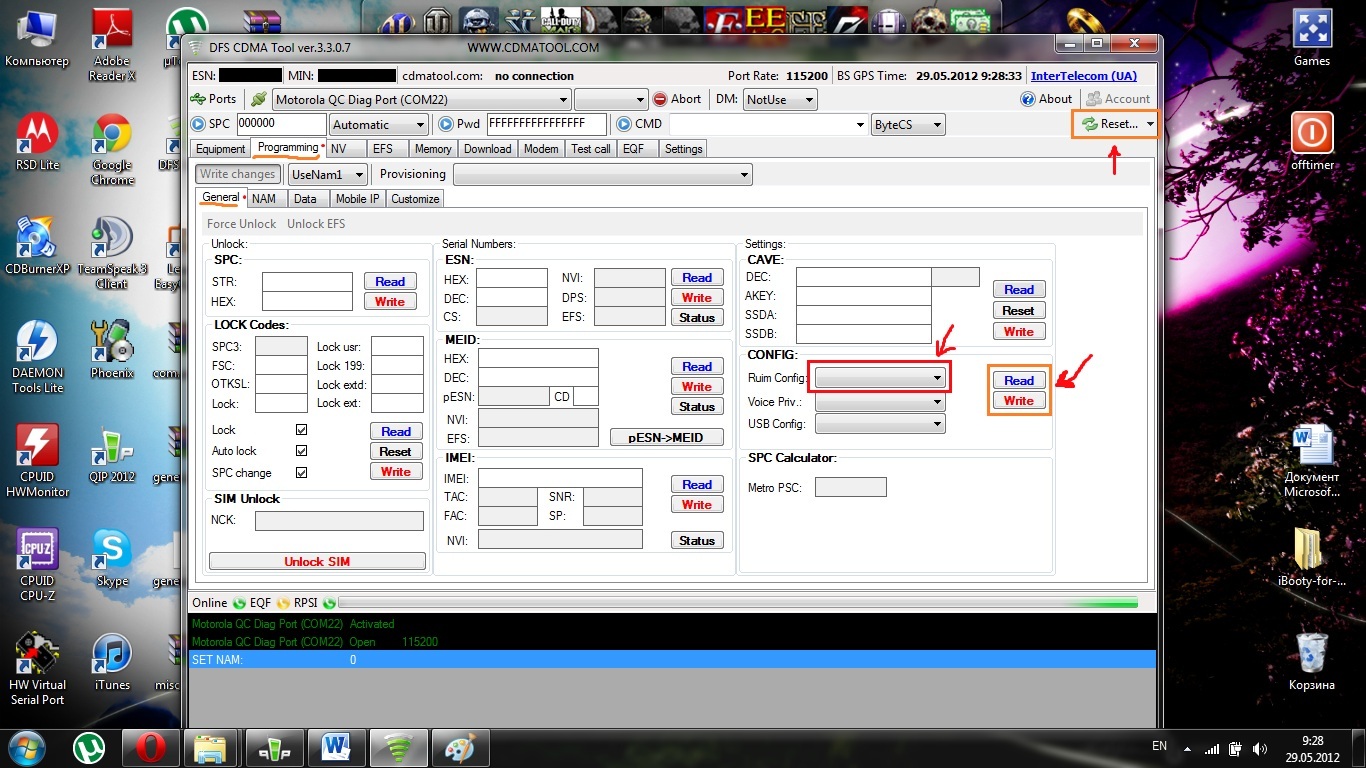Open Windows Explorer from the taskbar
The height and width of the screenshot is (768, 1366).
click(213, 747)
